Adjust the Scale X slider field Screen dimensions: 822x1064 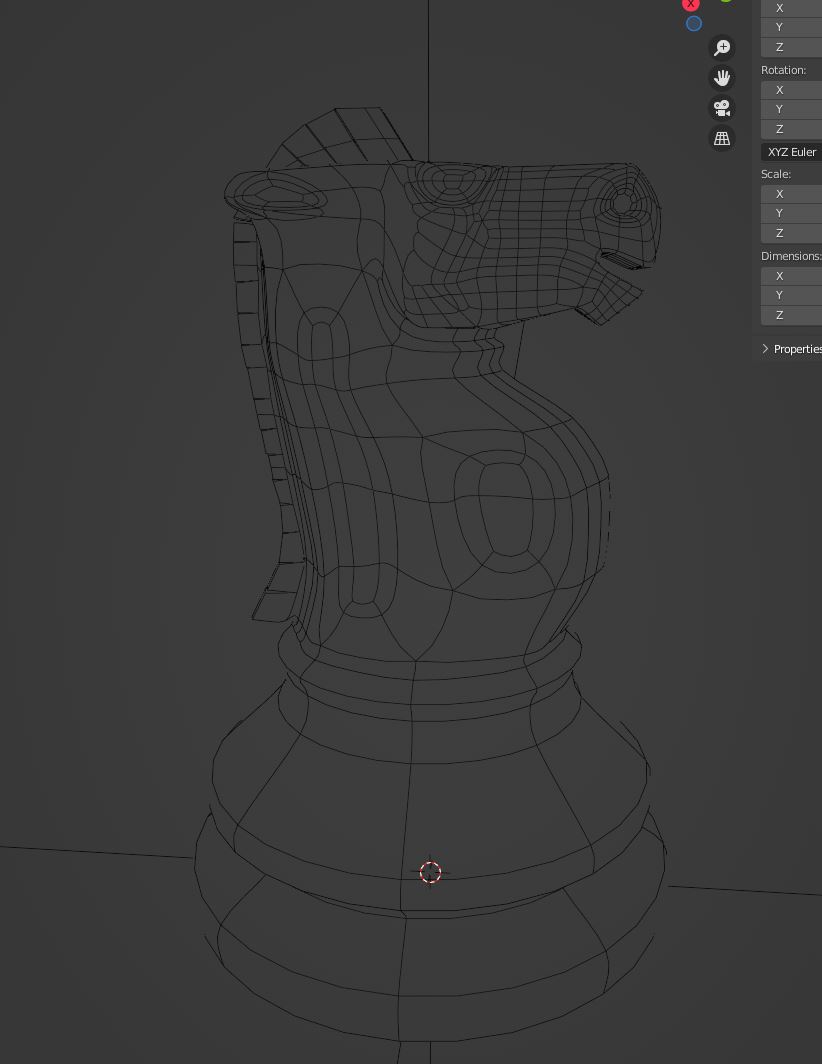(x=791, y=193)
